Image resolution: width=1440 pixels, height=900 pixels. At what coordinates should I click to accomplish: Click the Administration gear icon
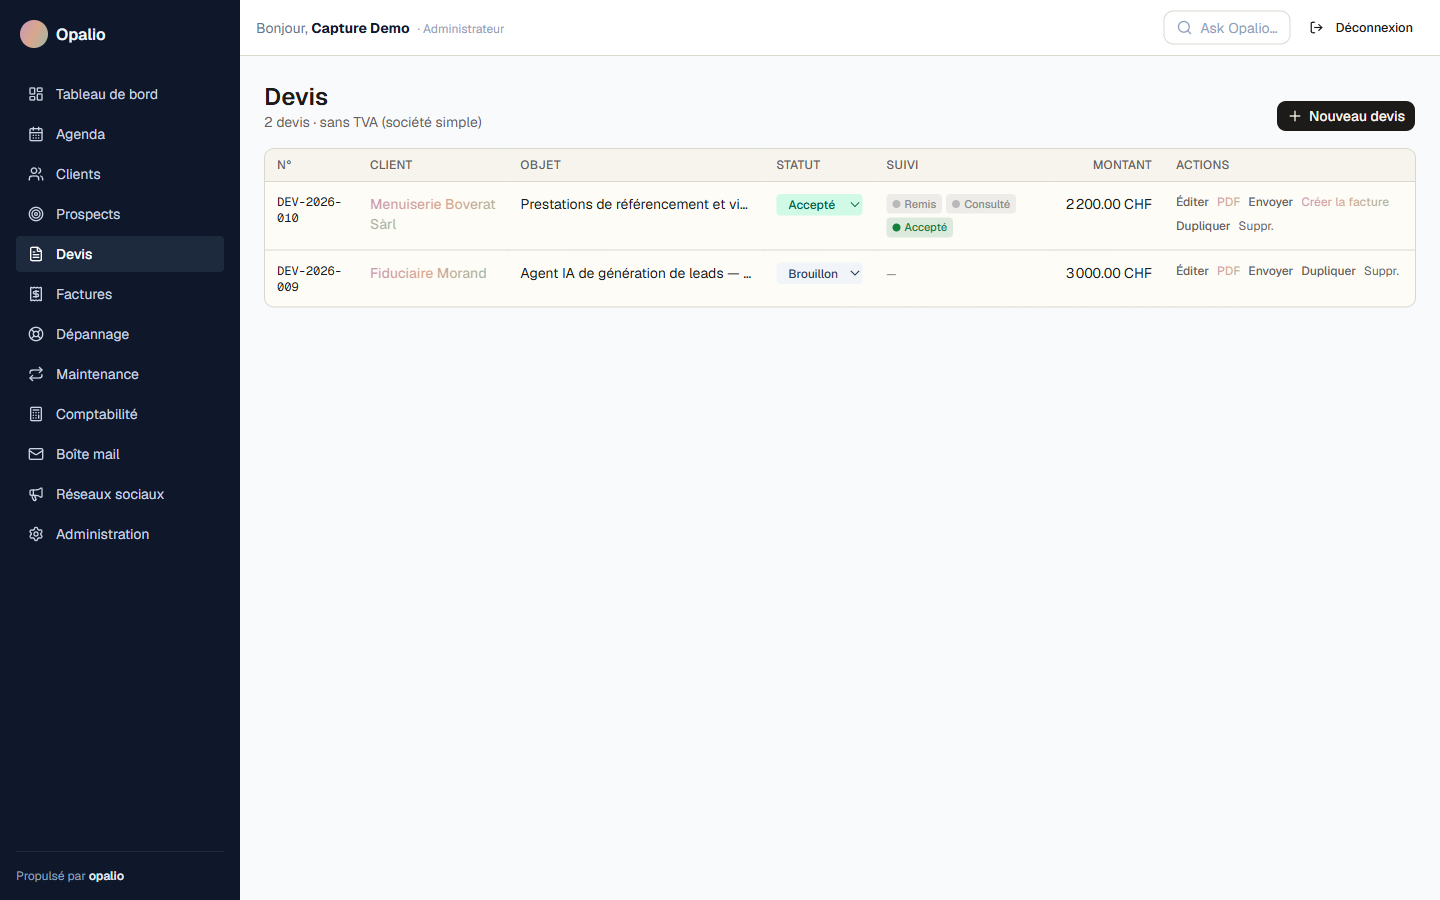coord(36,534)
